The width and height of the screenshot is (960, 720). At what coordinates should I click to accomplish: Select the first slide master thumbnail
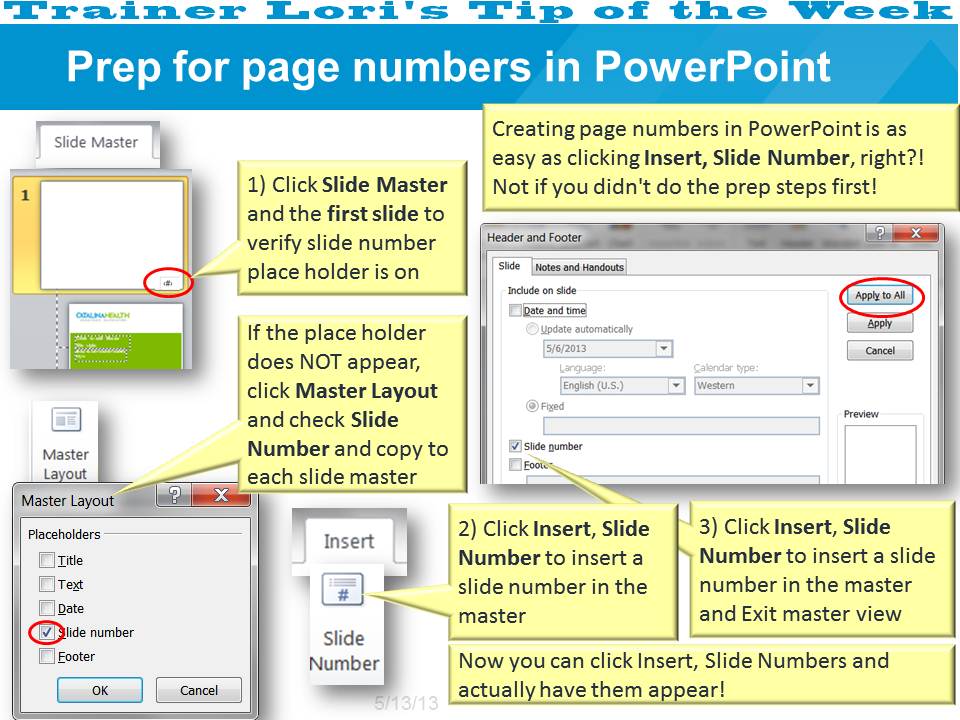[x=112, y=234]
